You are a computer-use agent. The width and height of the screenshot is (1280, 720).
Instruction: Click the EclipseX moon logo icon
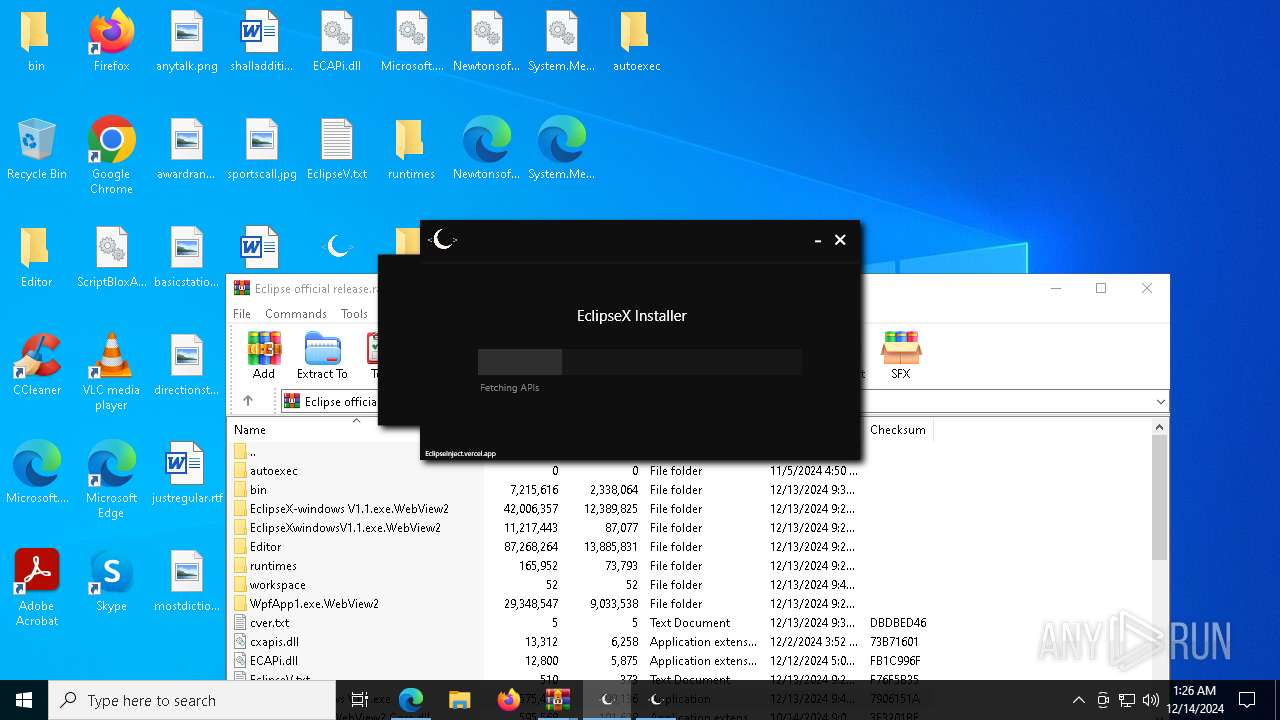click(x=443, y=240)
